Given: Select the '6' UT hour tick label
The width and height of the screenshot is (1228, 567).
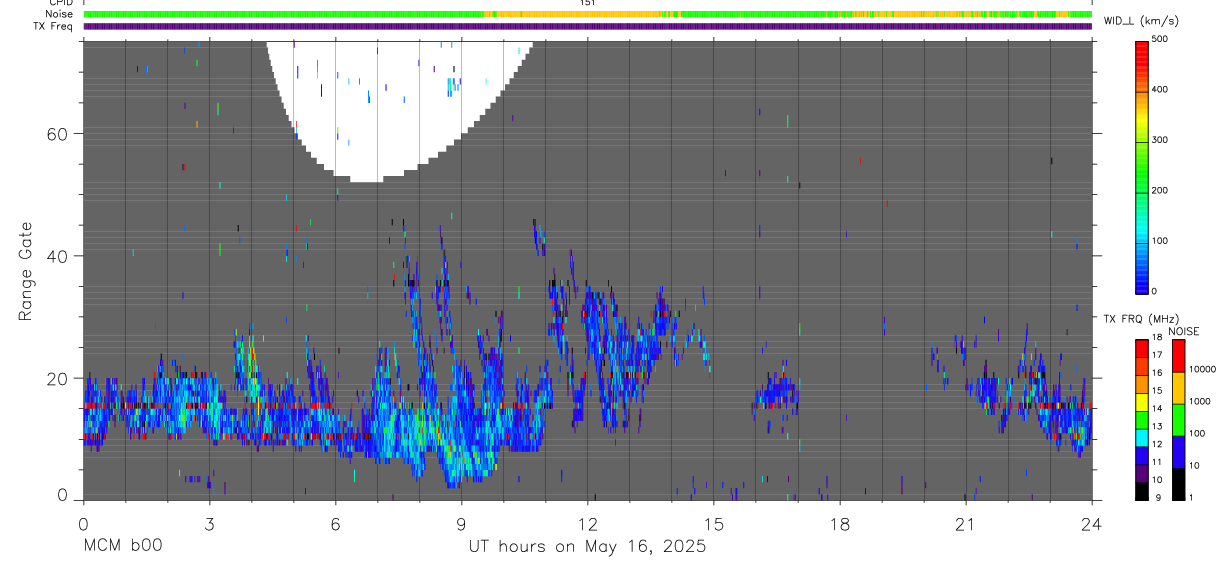Looking at the screenshot, I should [x=335, y=523].
